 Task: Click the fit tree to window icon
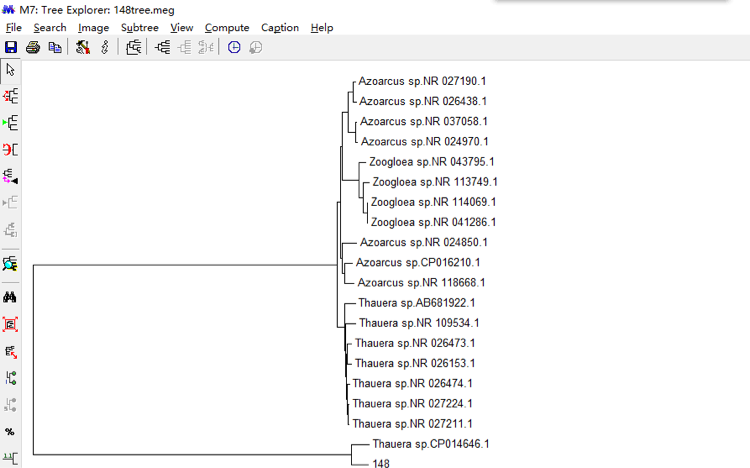click(10, 324)
